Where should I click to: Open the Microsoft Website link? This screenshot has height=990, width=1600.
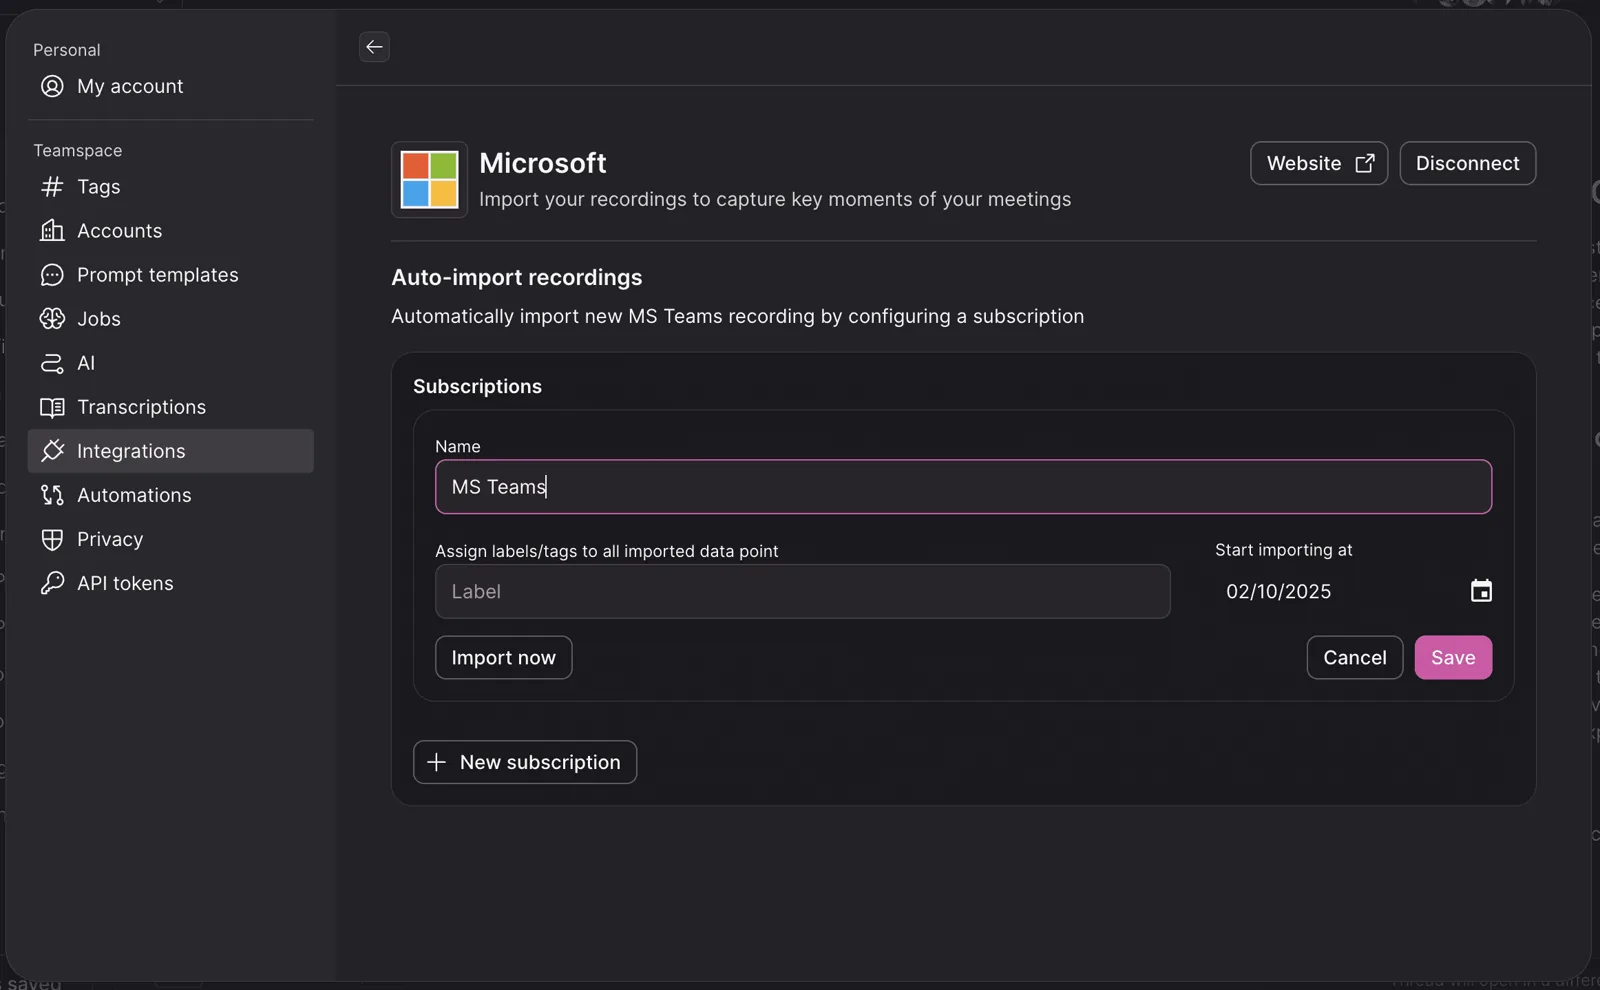tap(1319, 163)
